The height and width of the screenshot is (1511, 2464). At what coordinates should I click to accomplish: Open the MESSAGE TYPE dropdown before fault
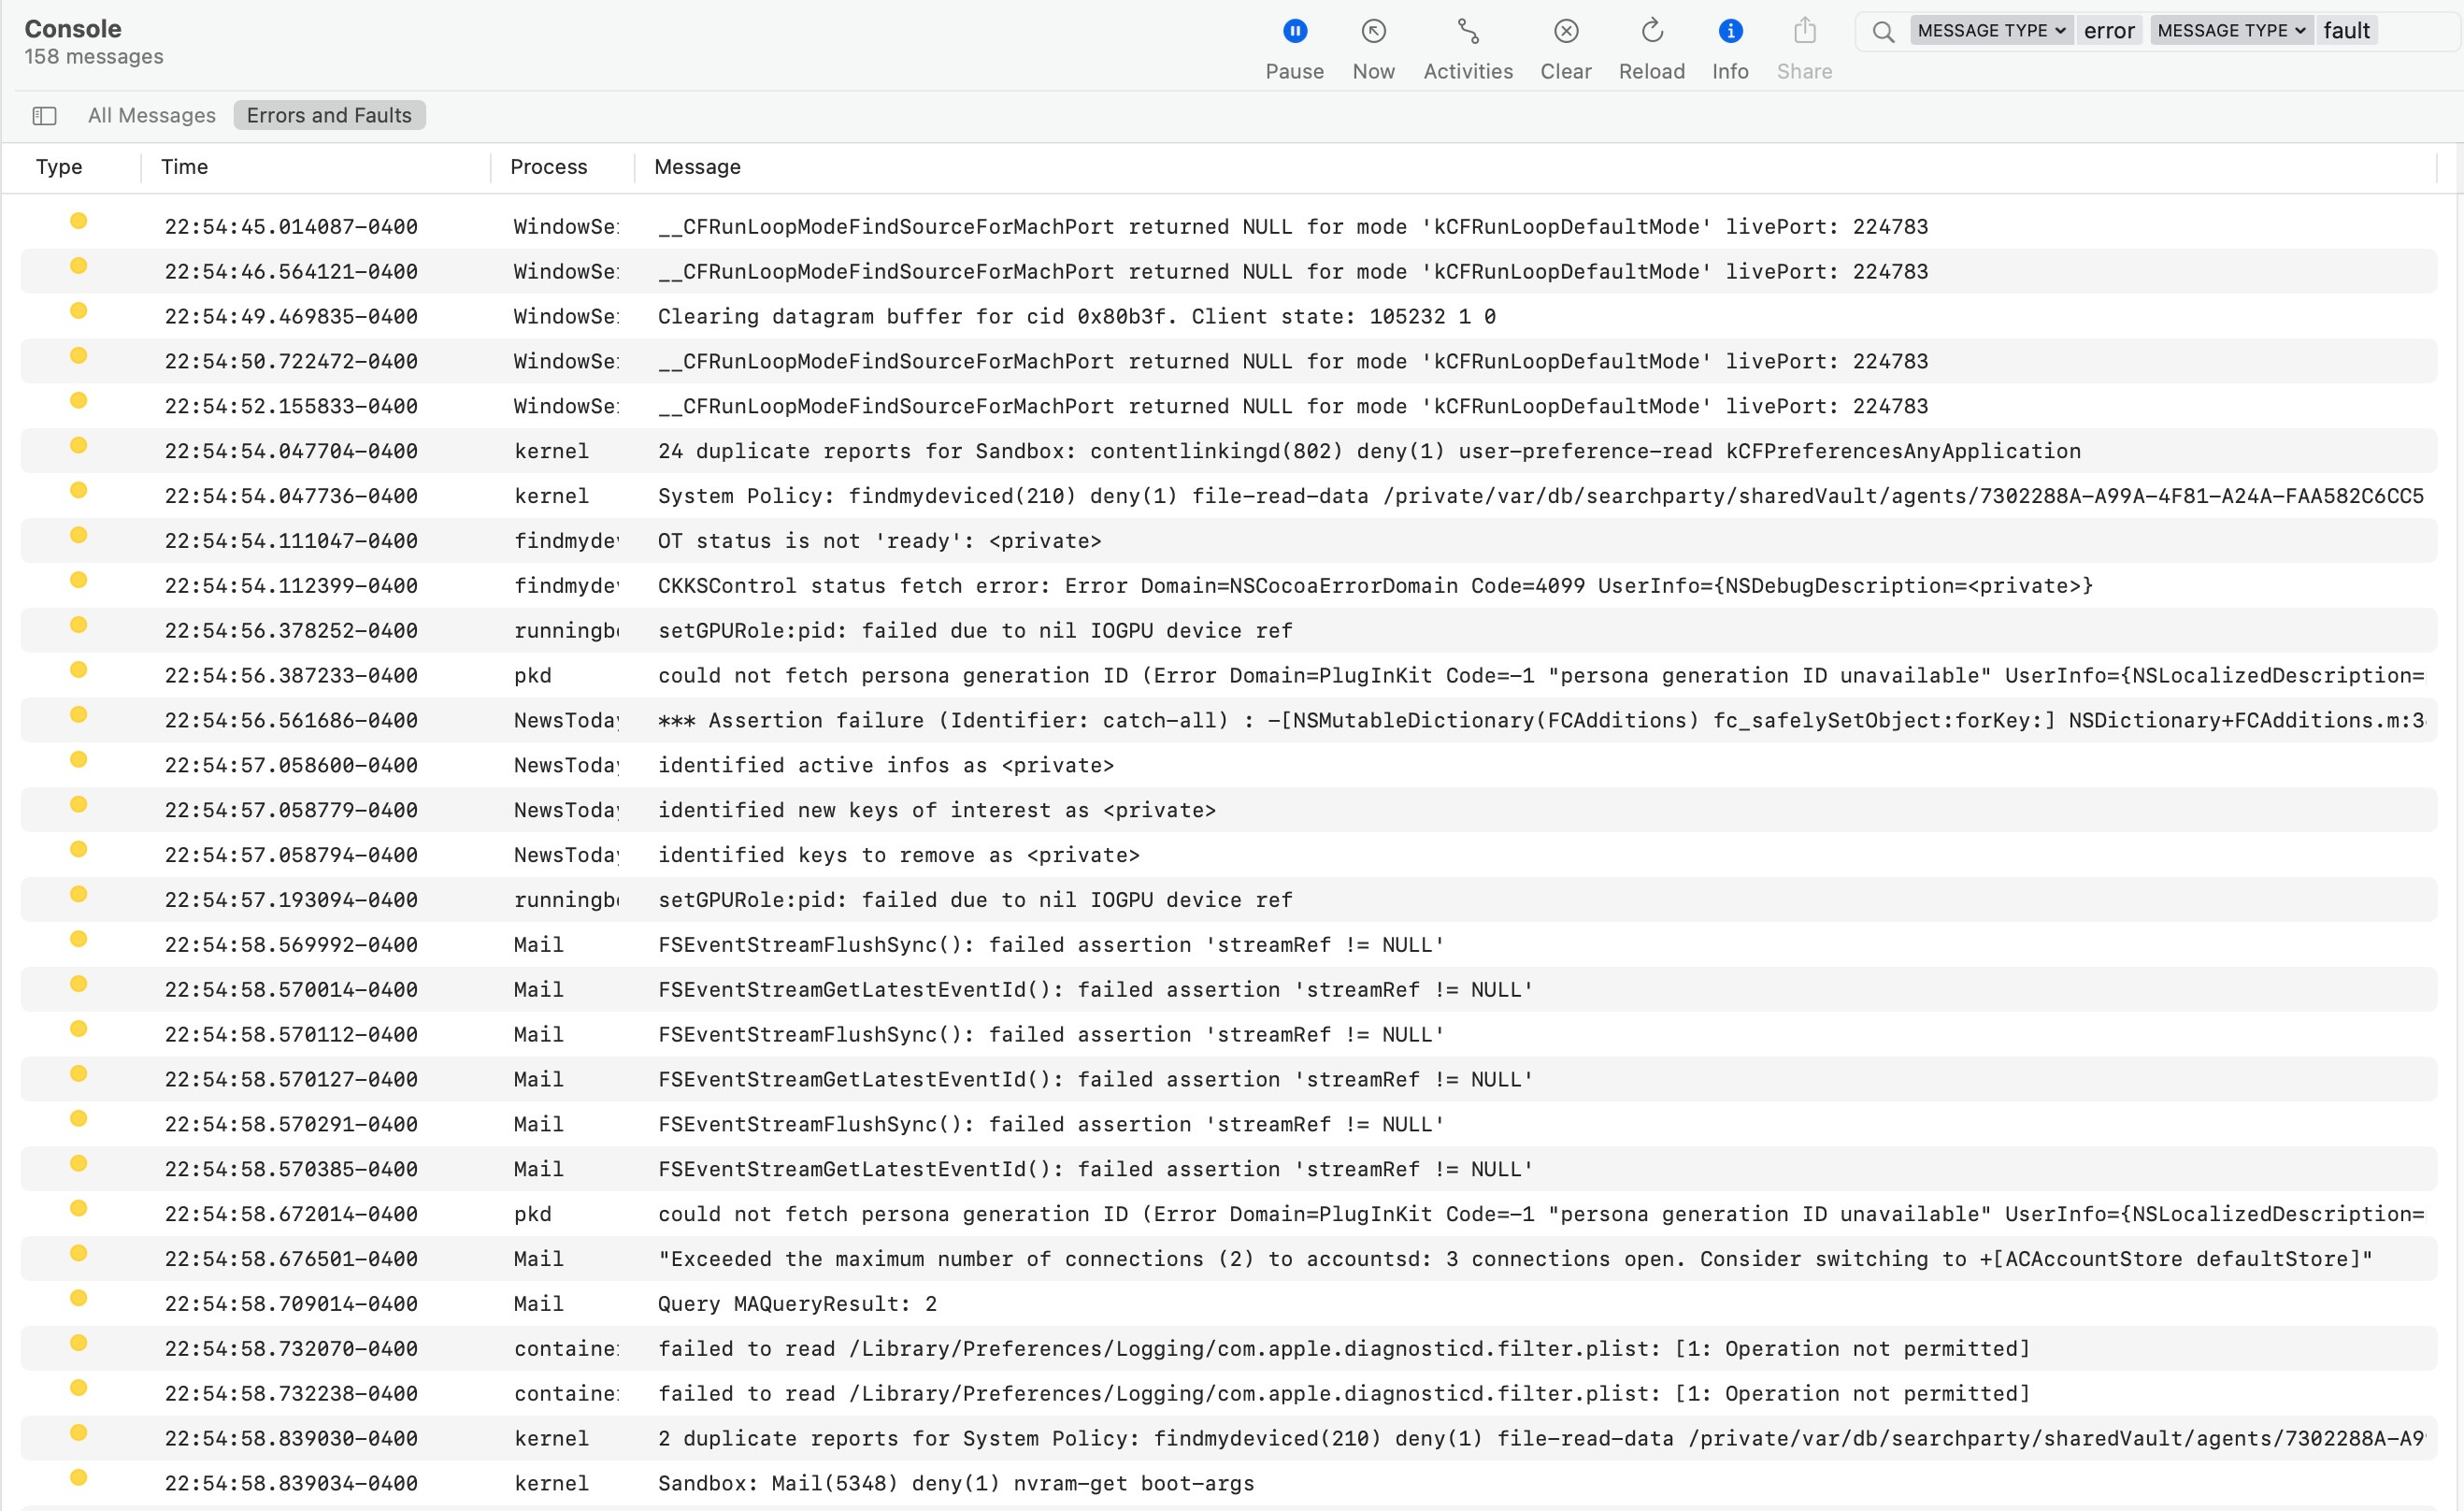pos(2231,31)
